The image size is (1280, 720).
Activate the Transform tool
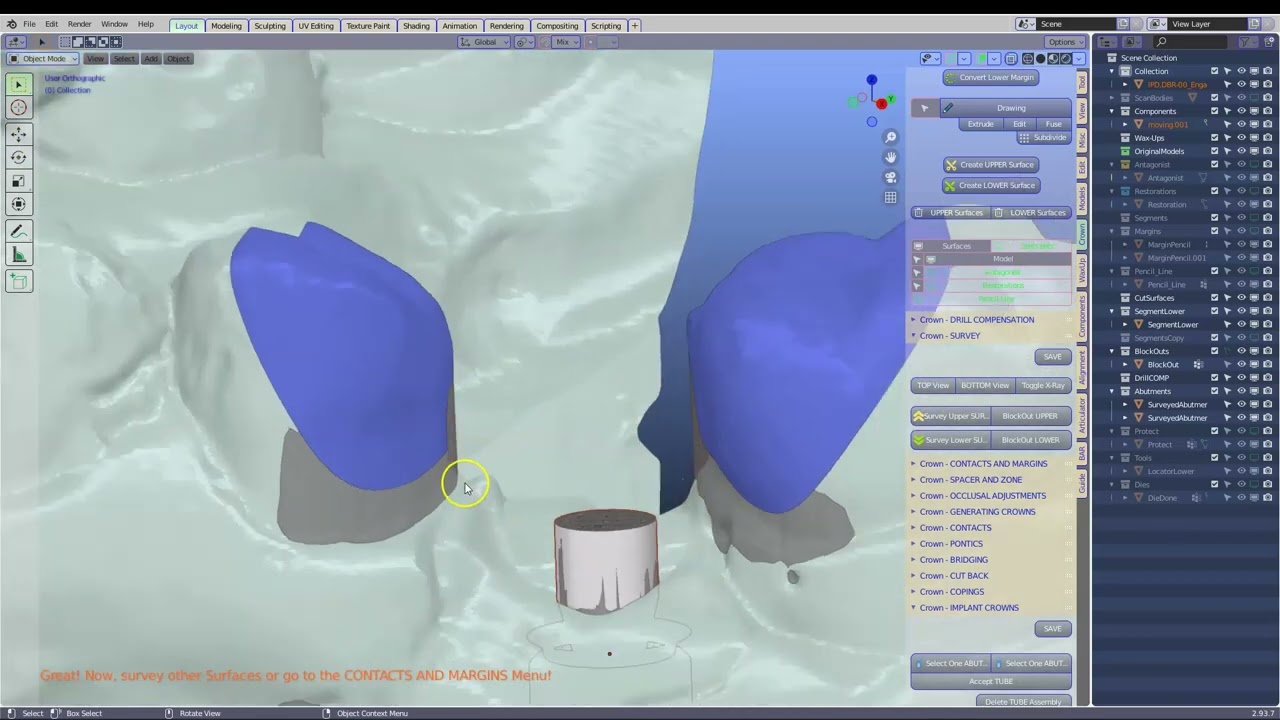pos(19,204)
